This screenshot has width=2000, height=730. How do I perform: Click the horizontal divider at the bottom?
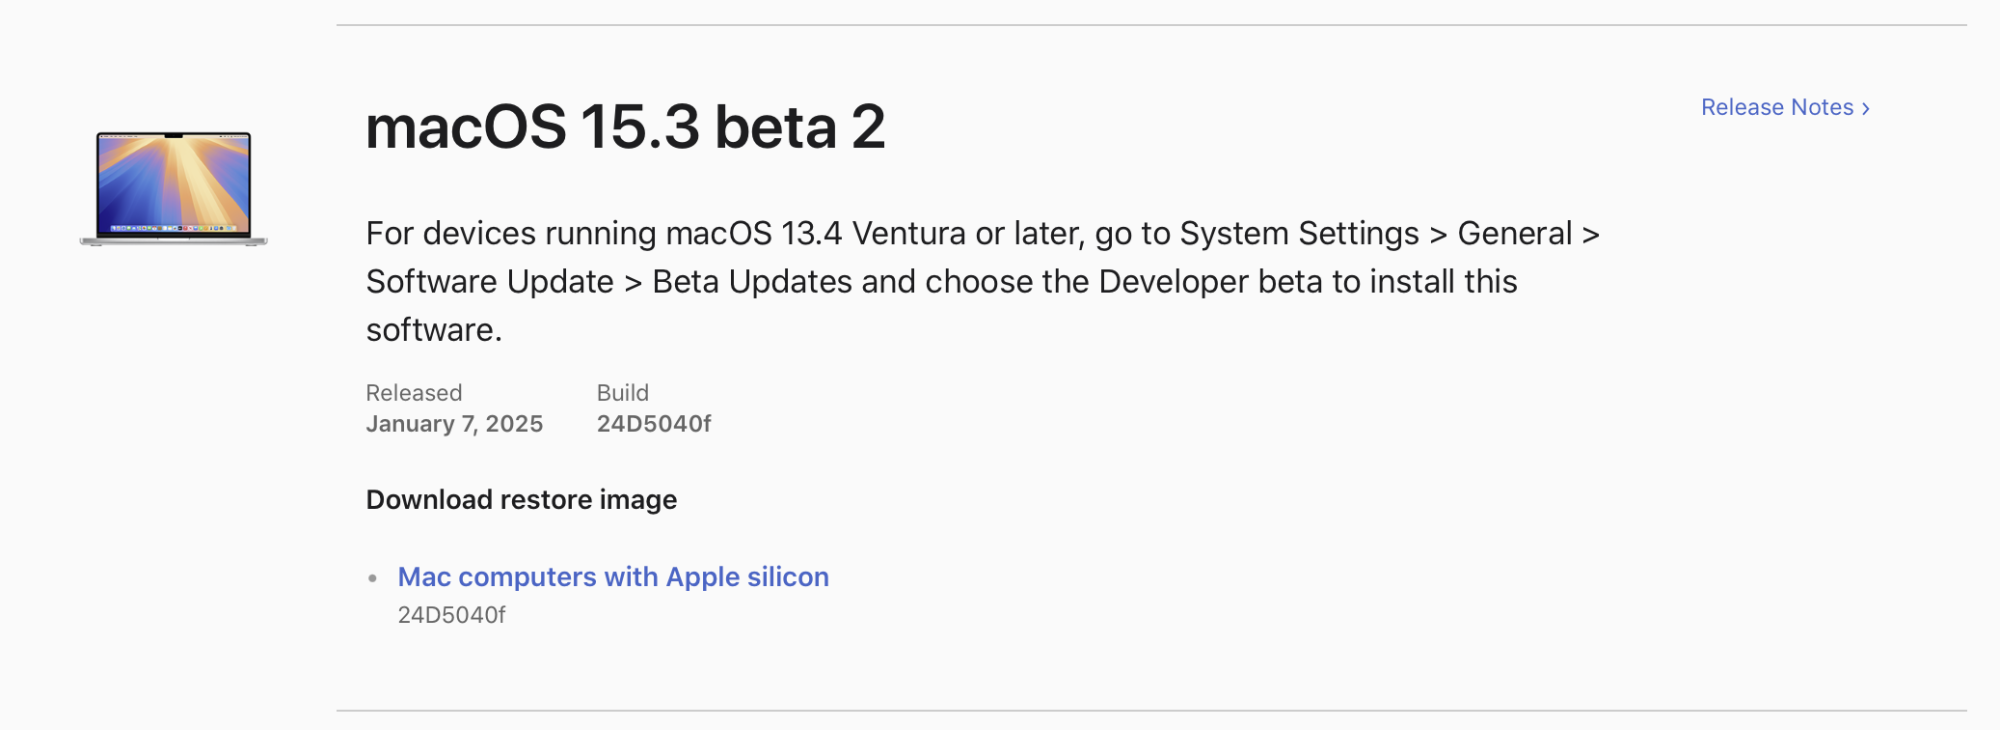pyautogui.click(x=1150, y=711)
